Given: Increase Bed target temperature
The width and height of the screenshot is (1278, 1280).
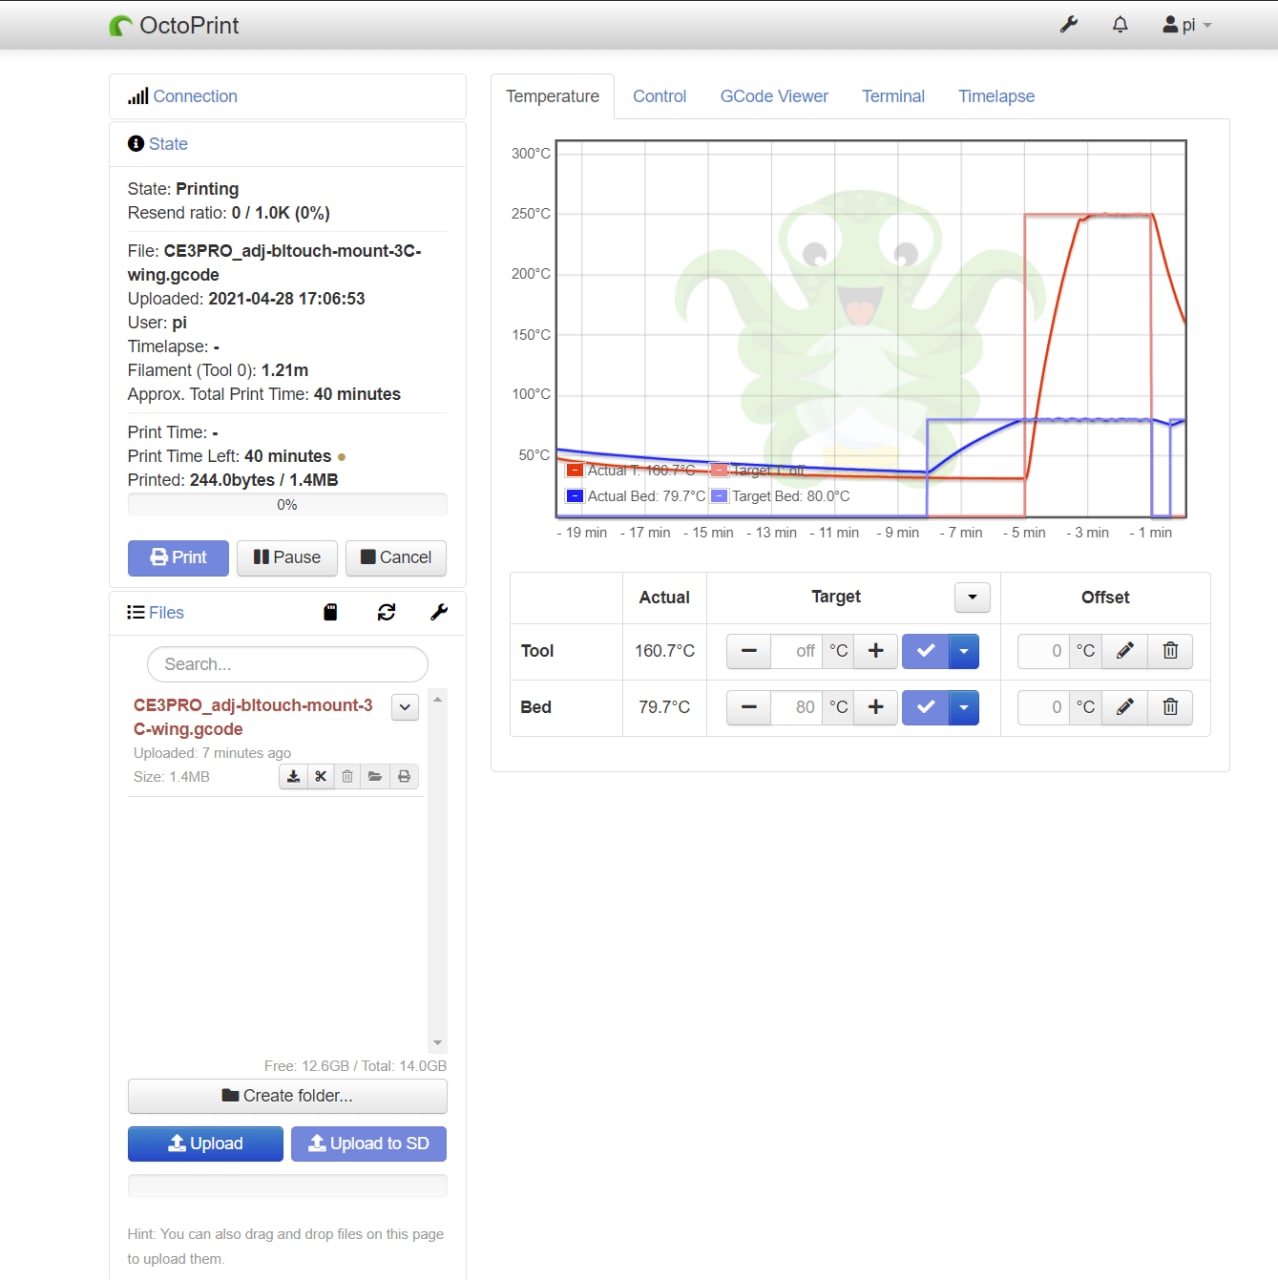Looking at the screenshot, I should (x=876, y=707).
